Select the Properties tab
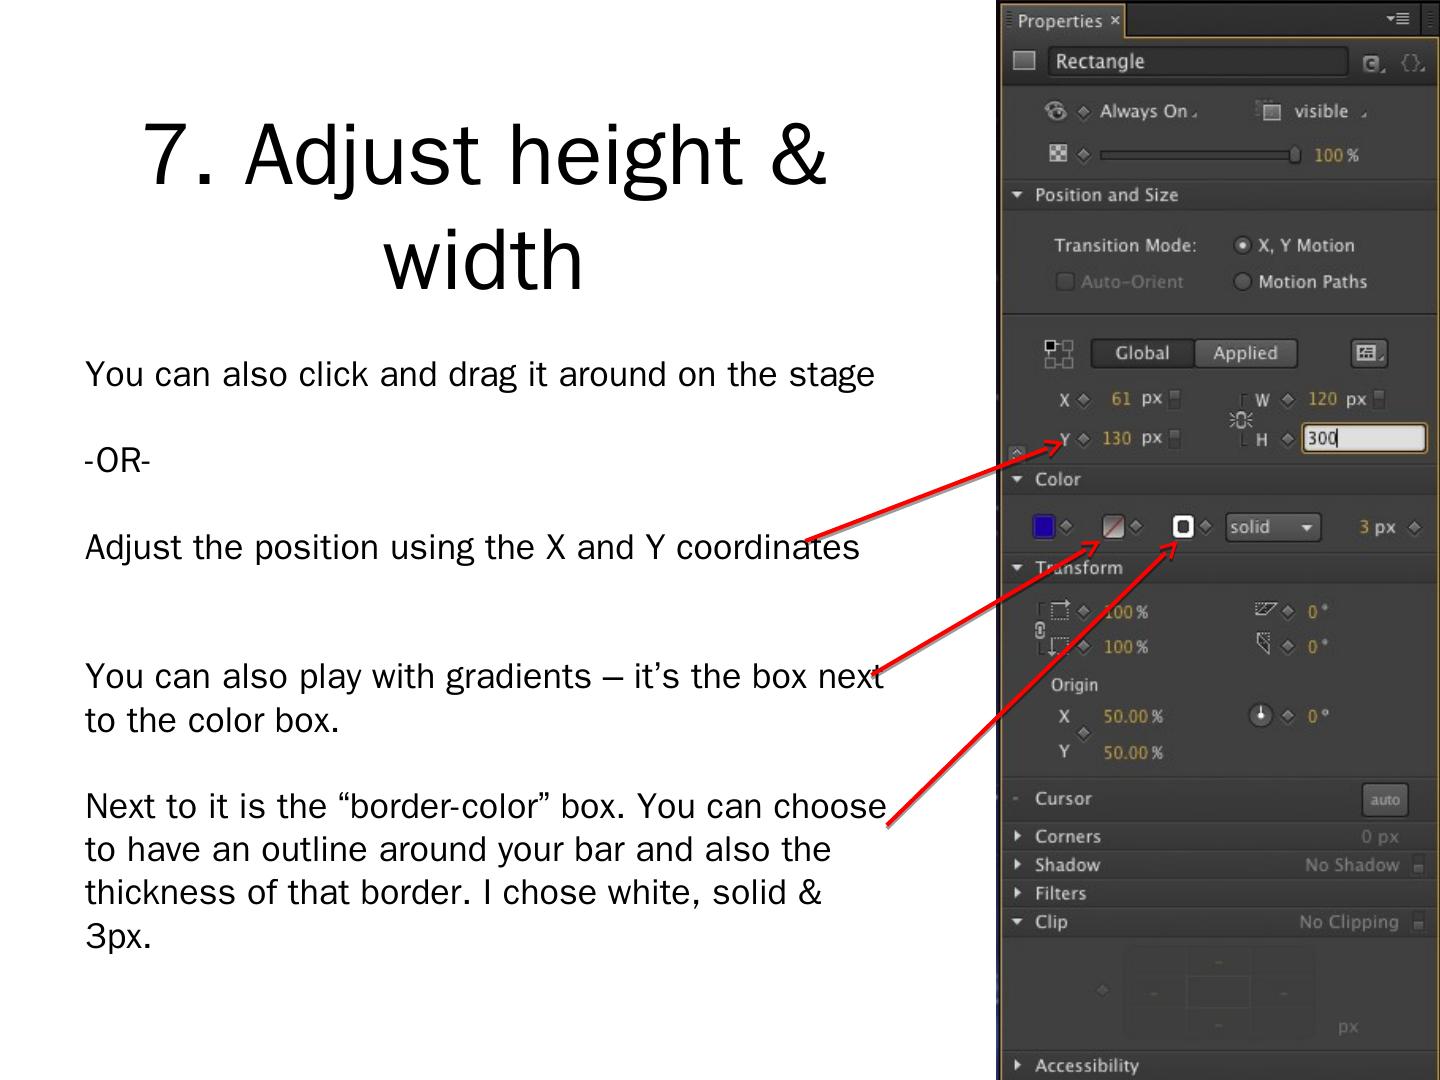Viewport: 1440px width, 1080px height. (x=1060, y=21)
